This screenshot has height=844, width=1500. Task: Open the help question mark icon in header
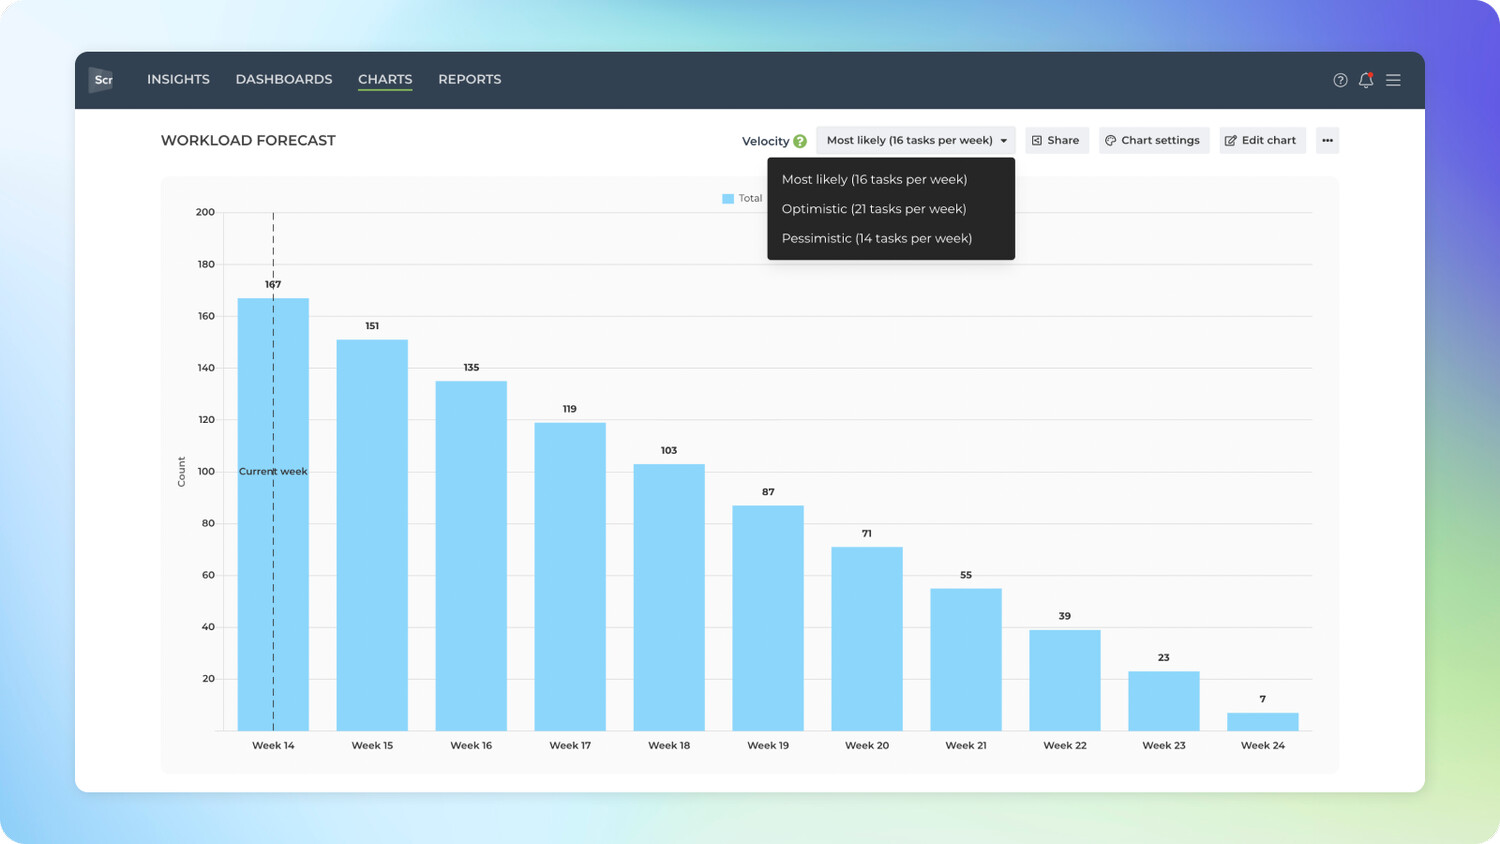pos(1340,80)
